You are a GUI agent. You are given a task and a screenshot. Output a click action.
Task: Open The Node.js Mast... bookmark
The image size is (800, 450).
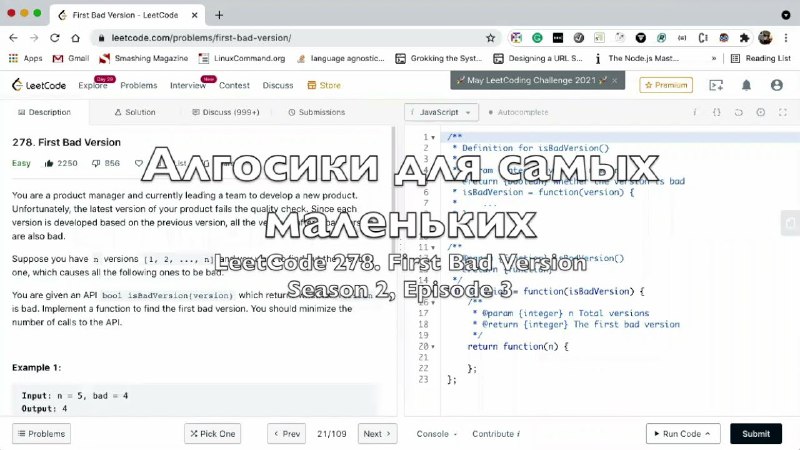(x=637, y=58)
